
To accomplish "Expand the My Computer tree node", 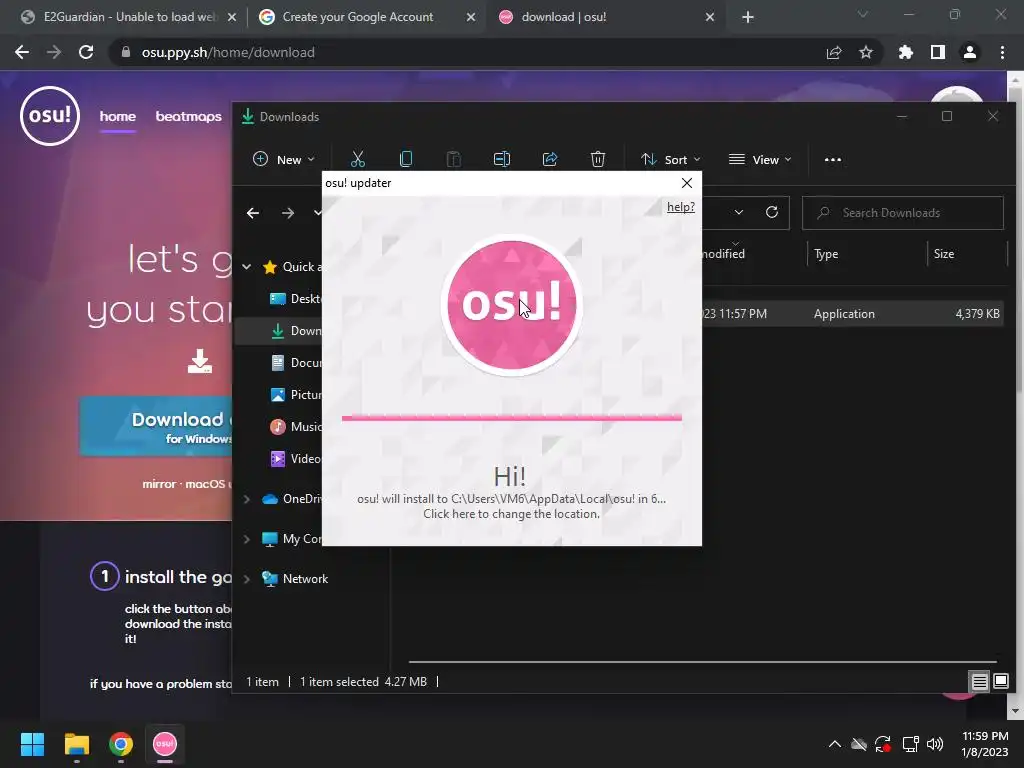I will click(246, 539).
